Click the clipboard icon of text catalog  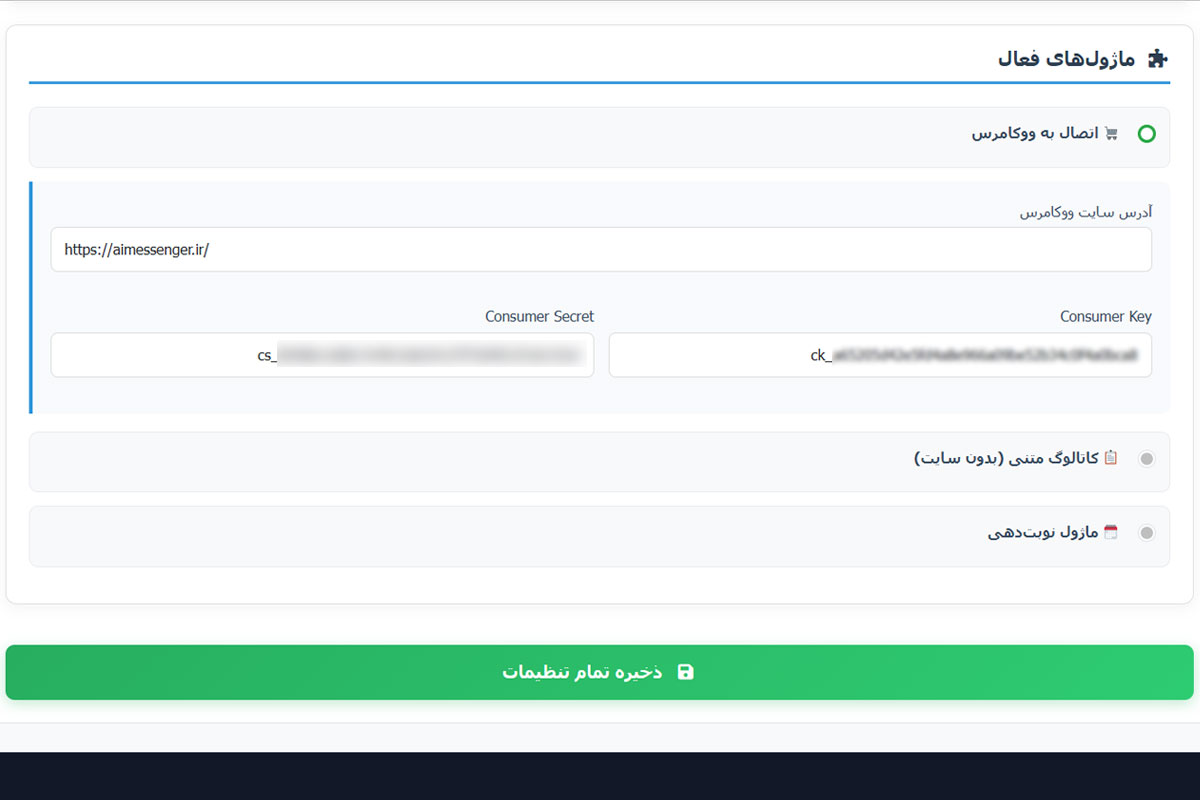tap(1111, 458)
